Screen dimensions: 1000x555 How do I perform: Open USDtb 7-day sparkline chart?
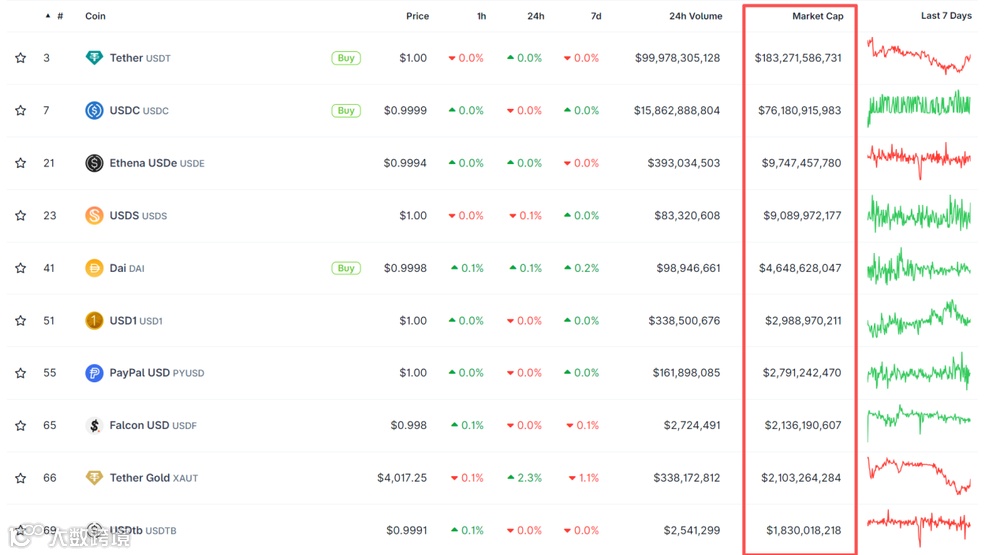tap(919, 528)
